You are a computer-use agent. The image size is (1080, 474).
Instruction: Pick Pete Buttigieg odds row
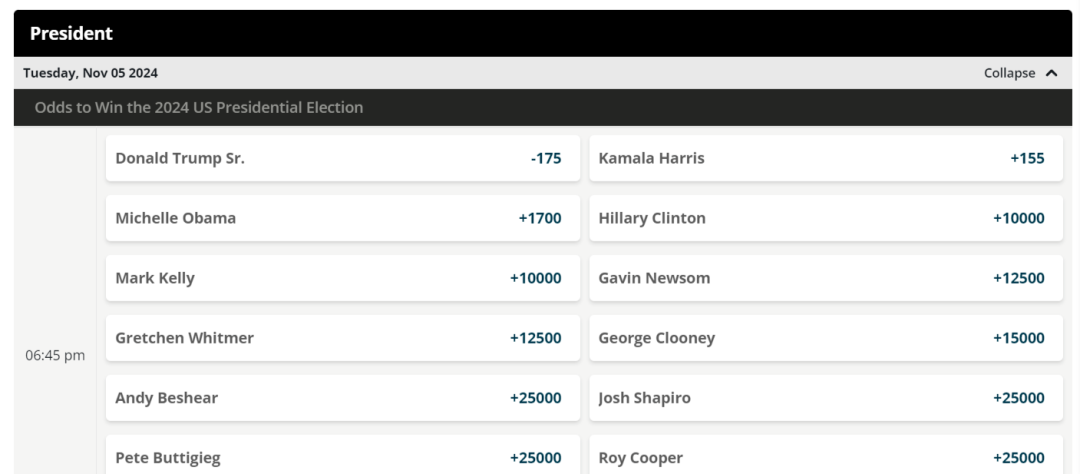pyautogui.click(x=343, y=455)
